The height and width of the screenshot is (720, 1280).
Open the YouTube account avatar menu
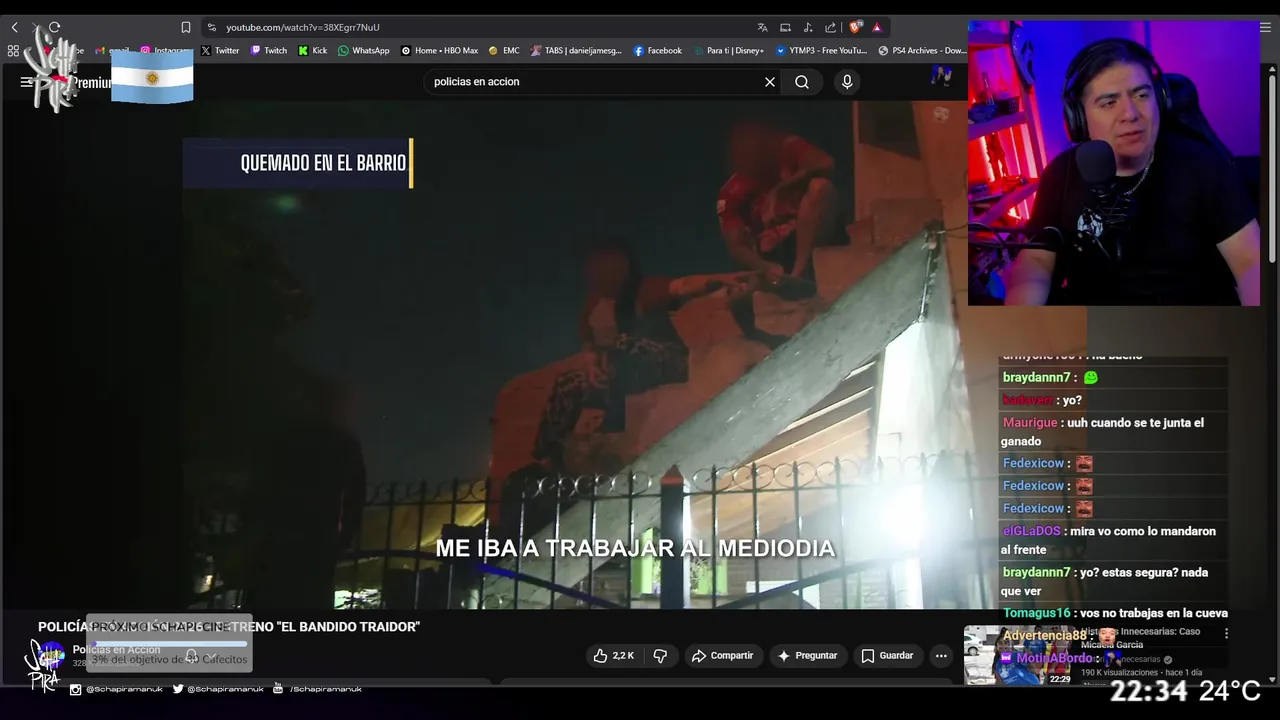pyautogui.click(x=941, y=76)
